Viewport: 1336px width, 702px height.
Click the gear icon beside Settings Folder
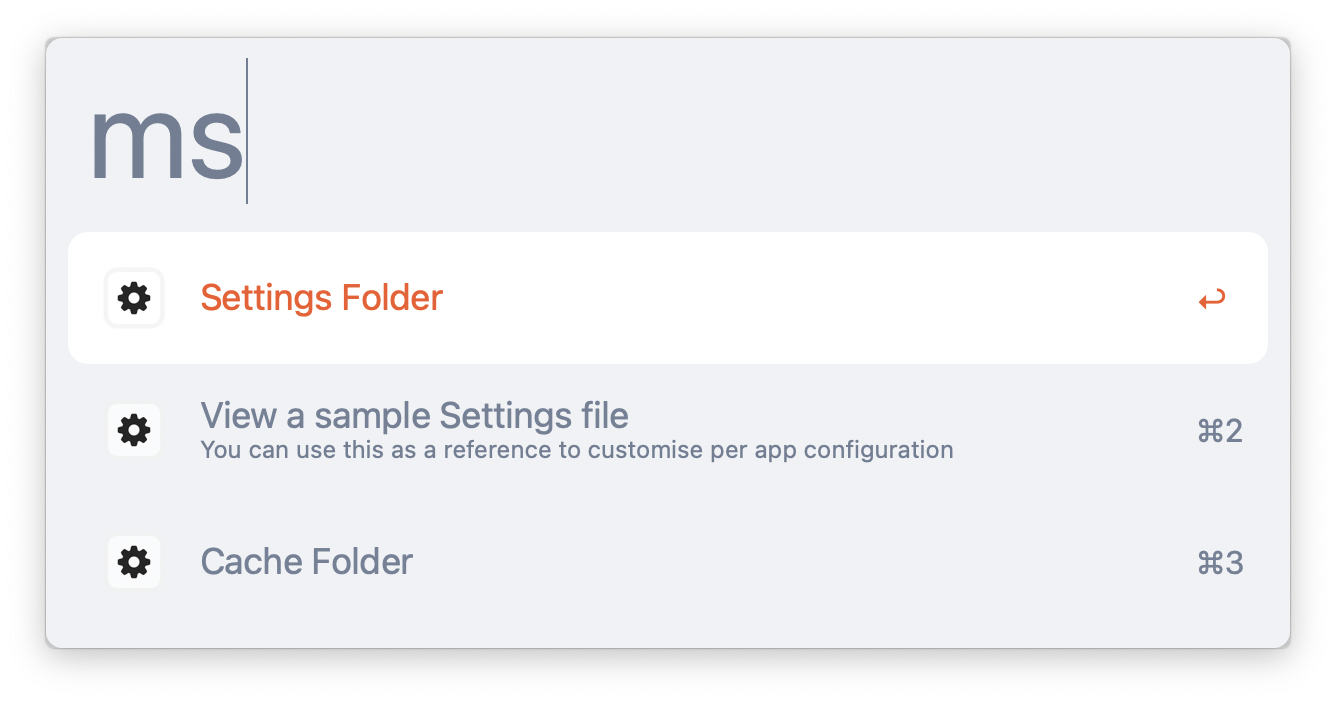pos(134,298)
